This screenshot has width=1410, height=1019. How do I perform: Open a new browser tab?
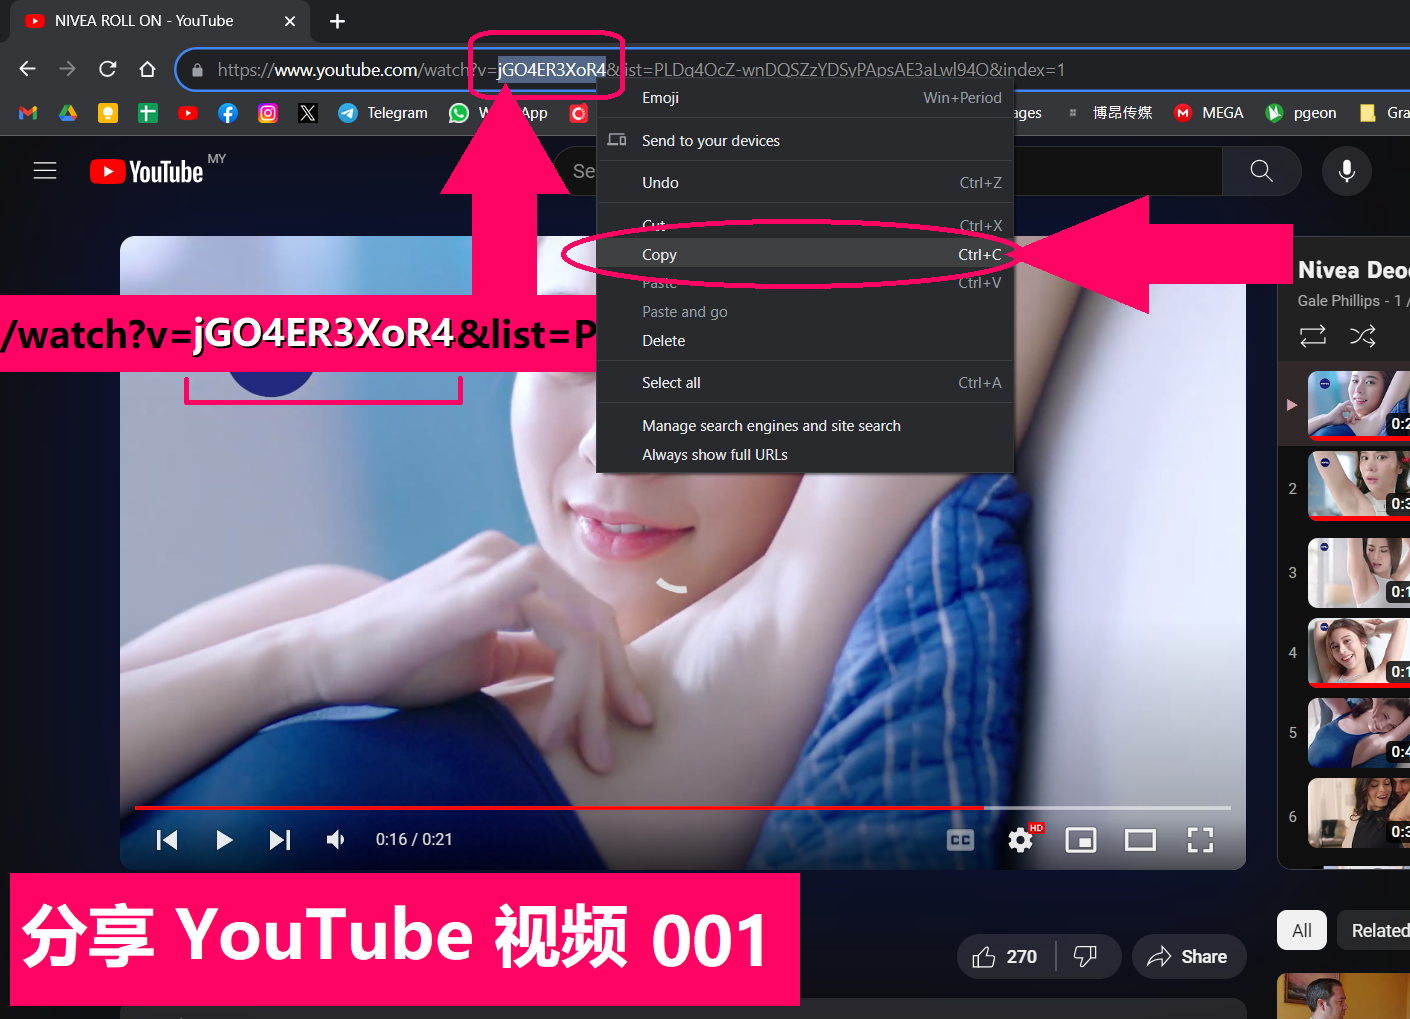coord(337,21)
